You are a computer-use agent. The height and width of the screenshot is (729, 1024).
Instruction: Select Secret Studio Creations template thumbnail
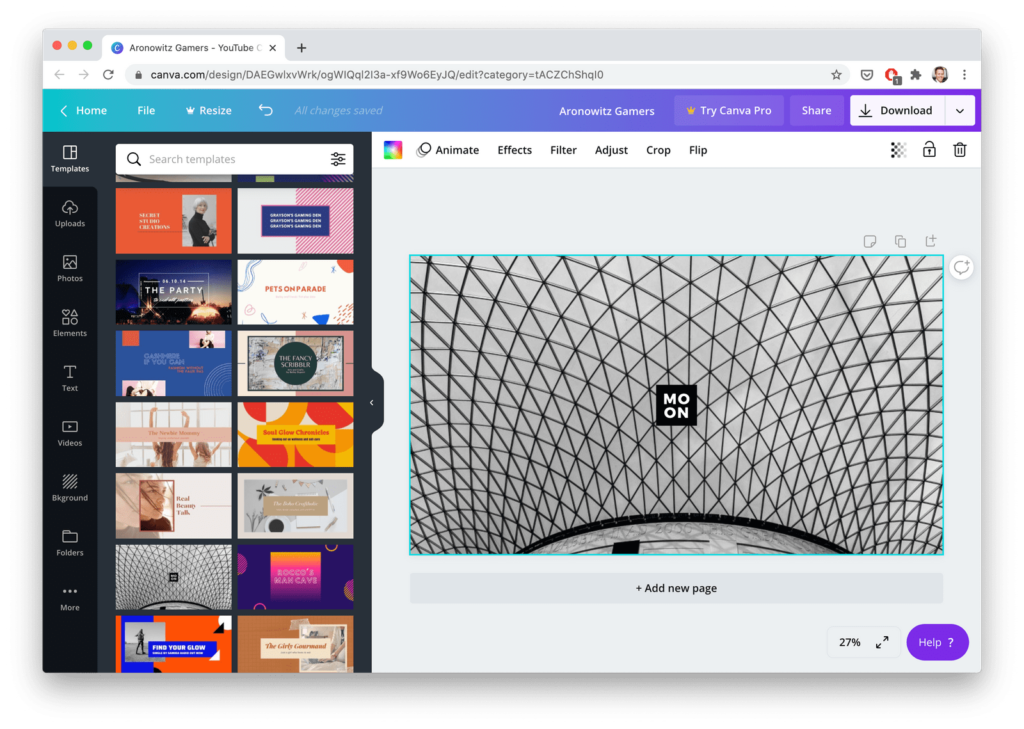(174, 221)
